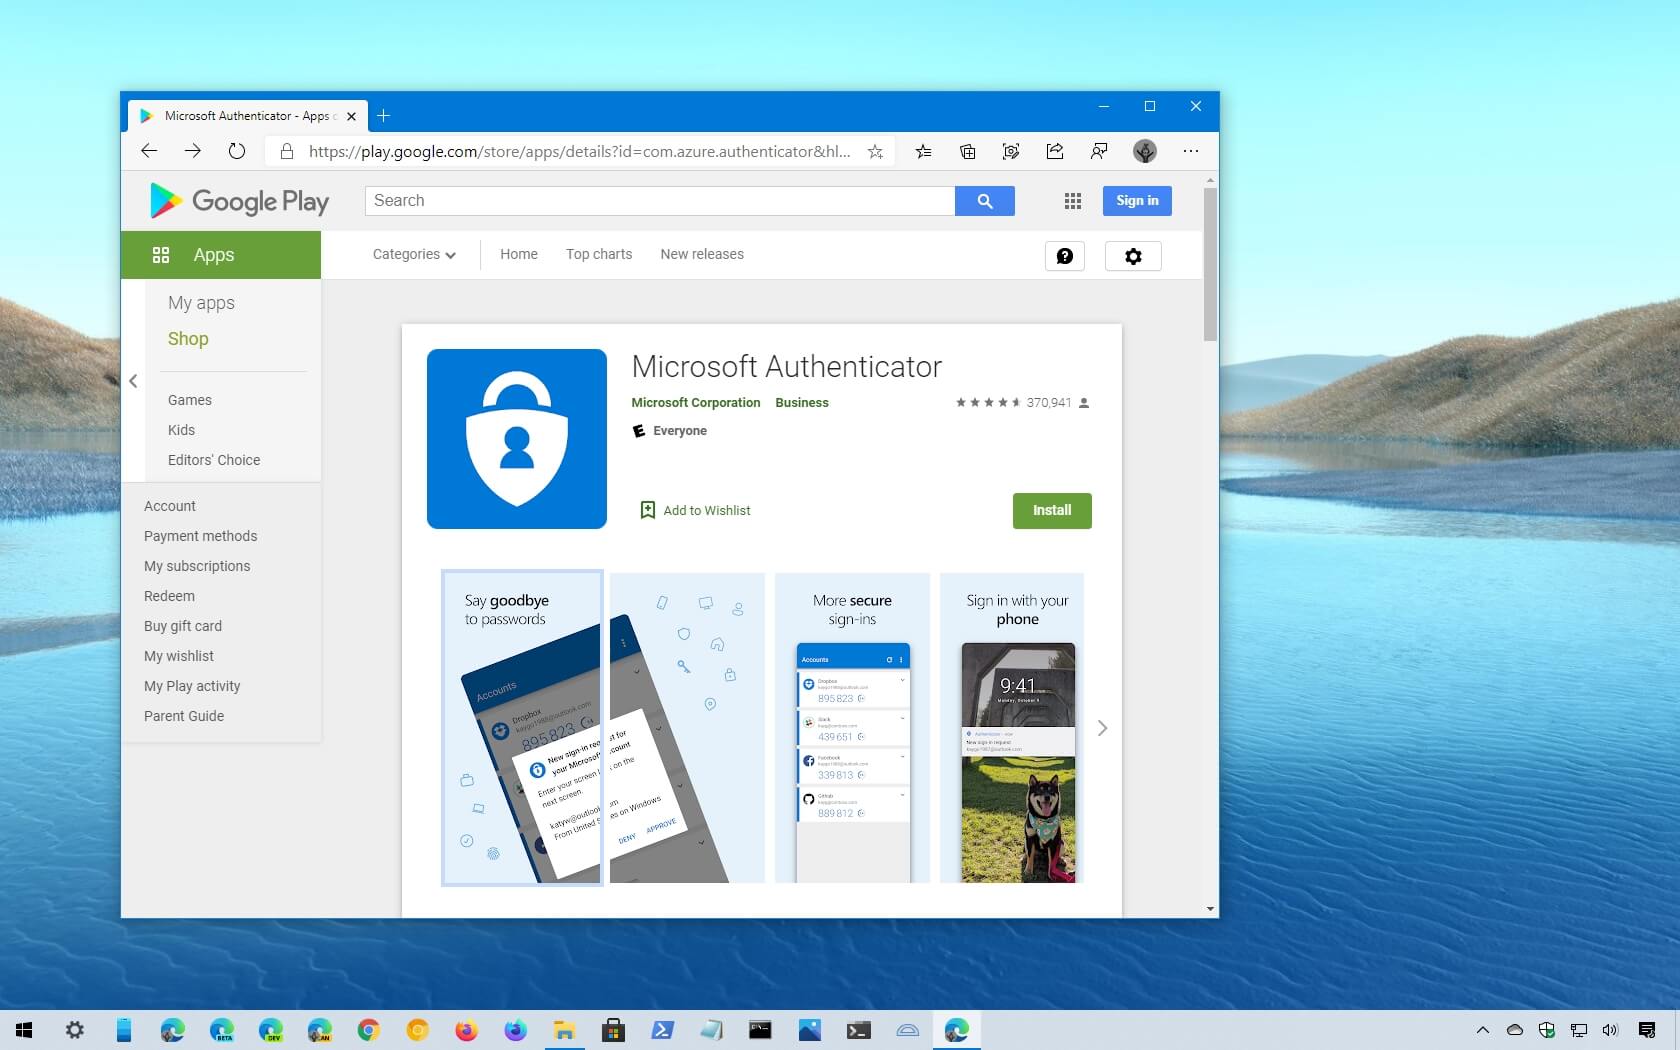Open the Categories dropdown

[x=413, y=254]
